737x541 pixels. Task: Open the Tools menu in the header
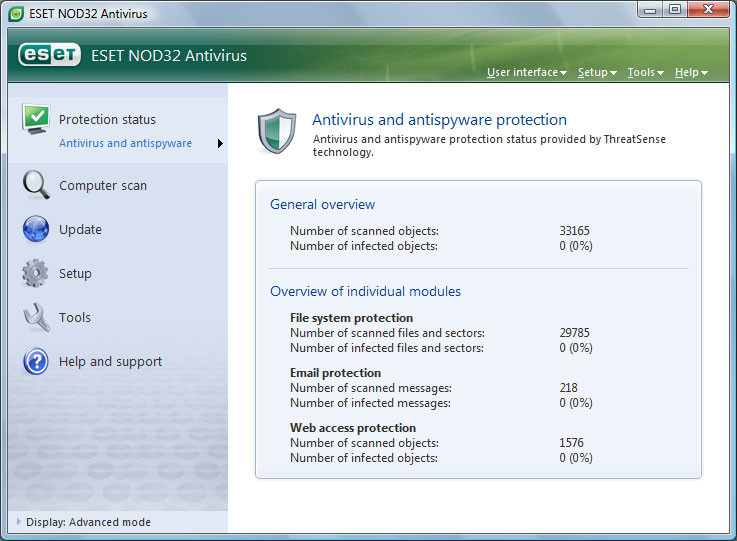(645, 72)
